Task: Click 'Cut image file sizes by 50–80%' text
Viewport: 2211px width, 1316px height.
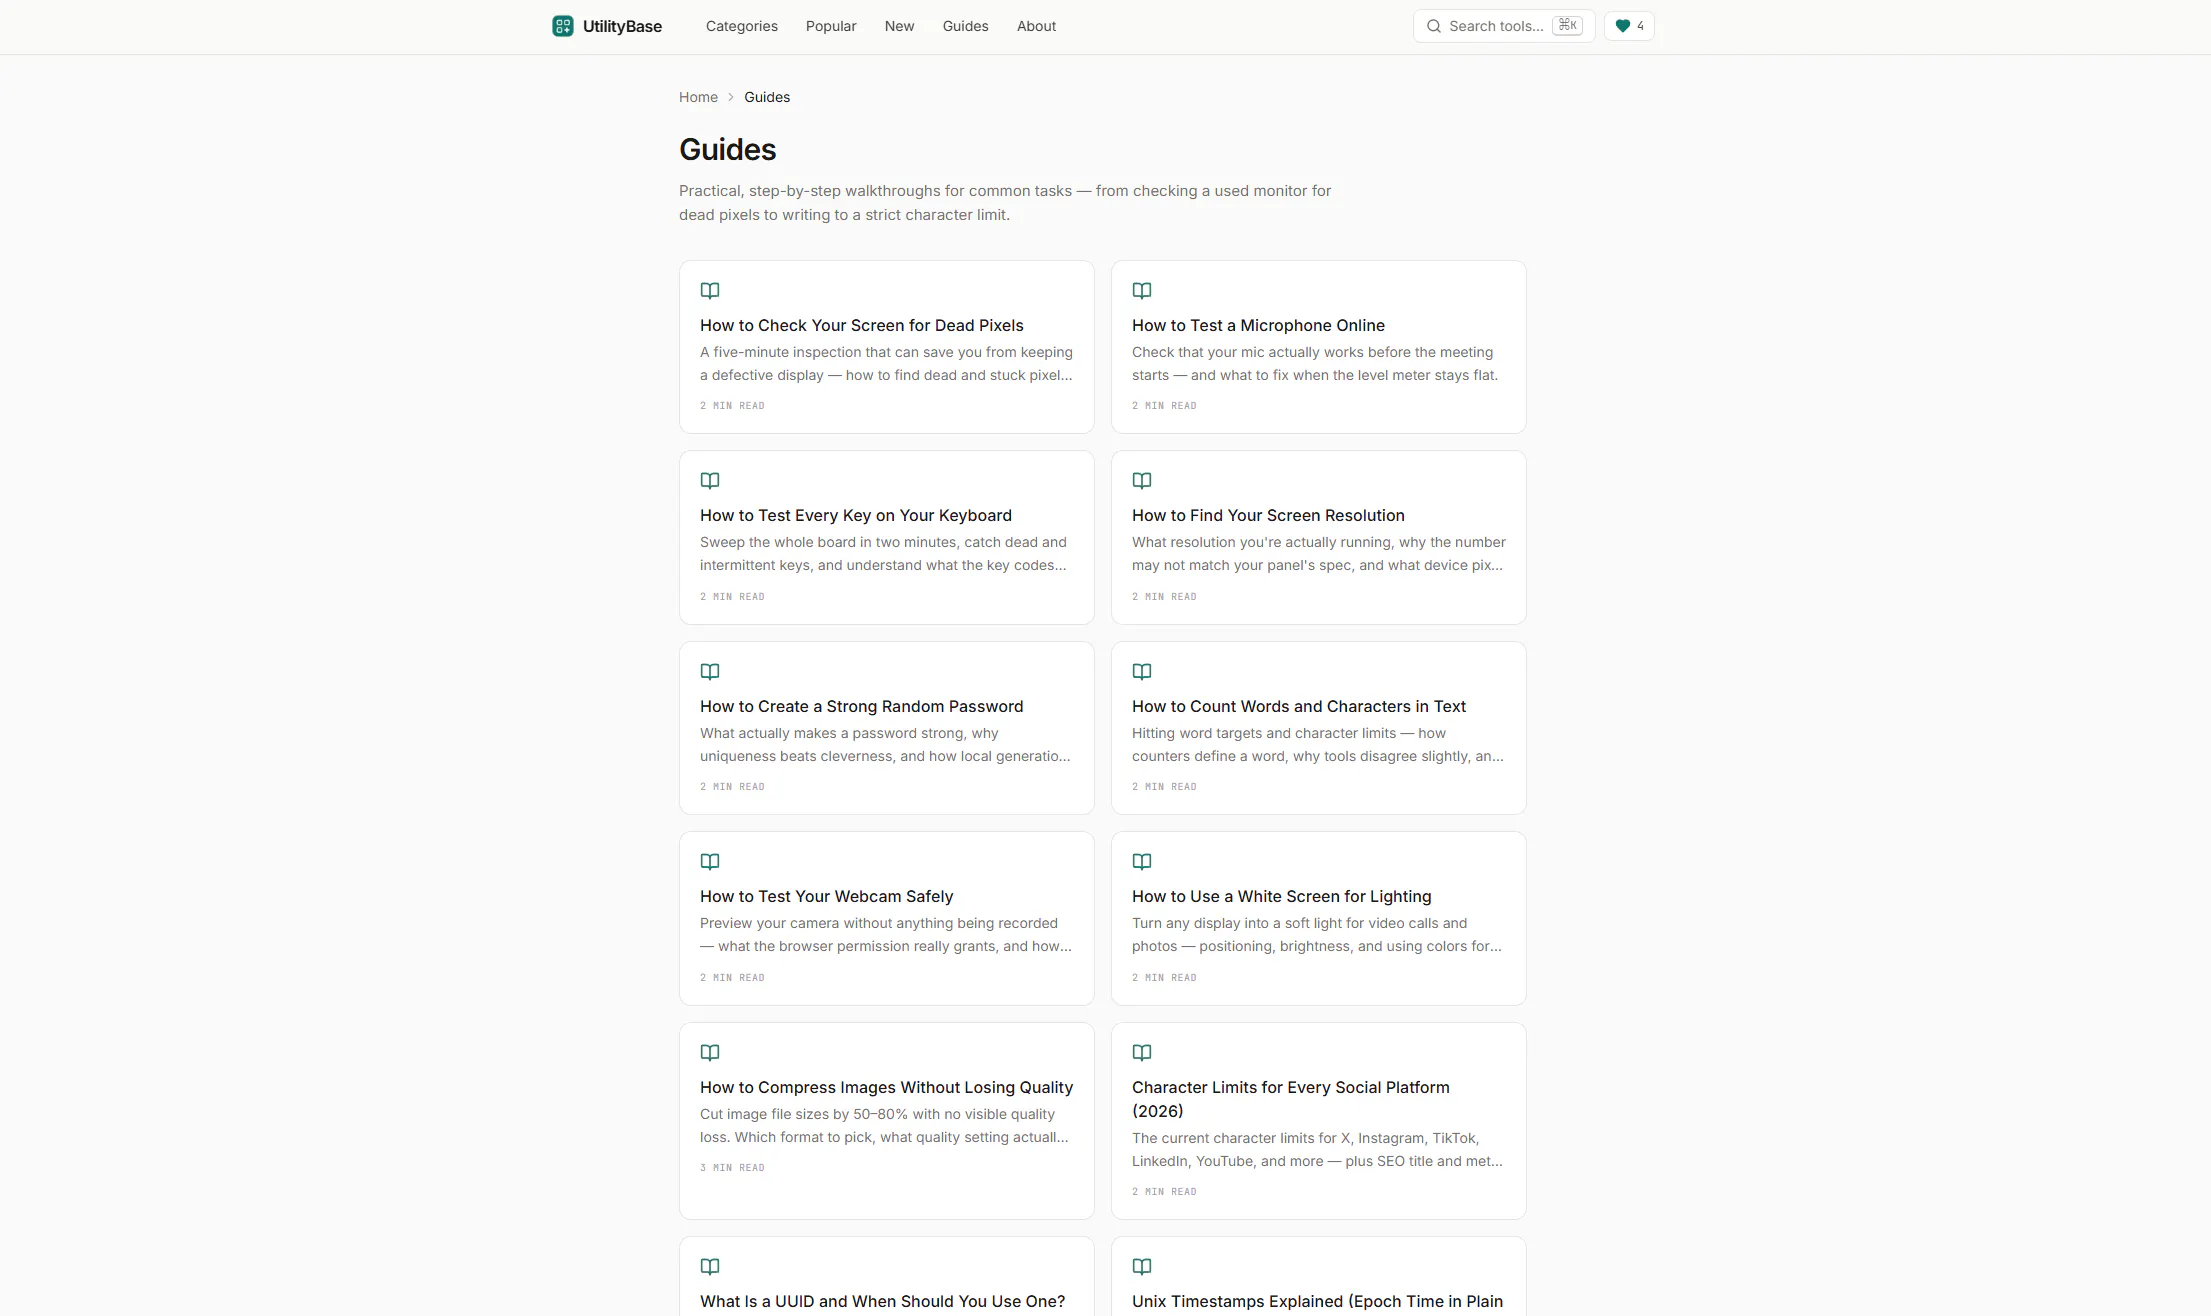Action: (884, 1126)
